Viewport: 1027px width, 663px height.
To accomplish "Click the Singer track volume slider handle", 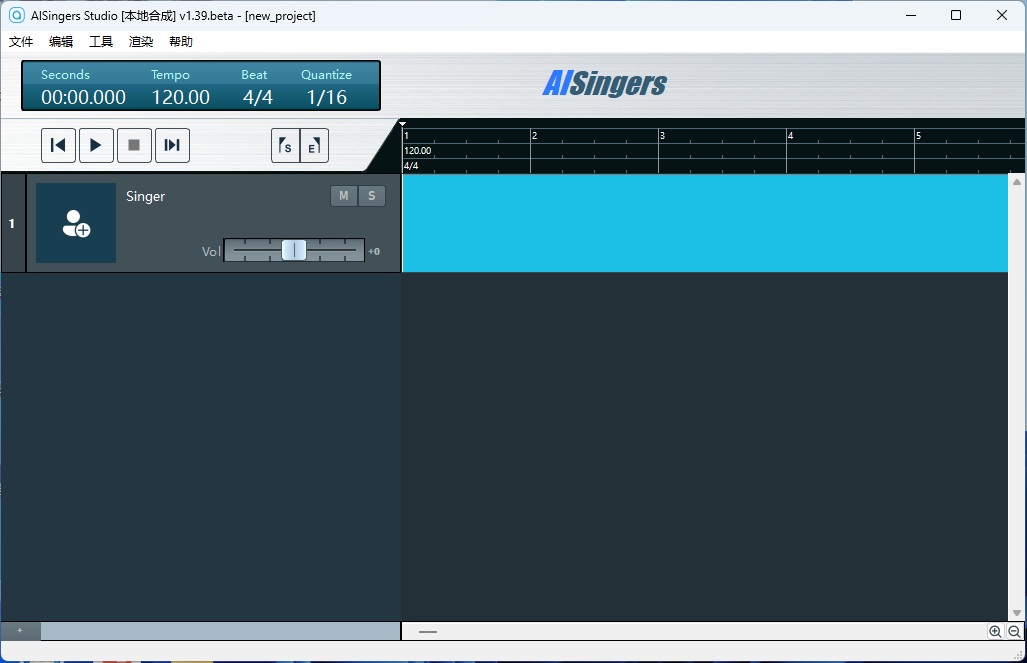I will click(294, 250).
